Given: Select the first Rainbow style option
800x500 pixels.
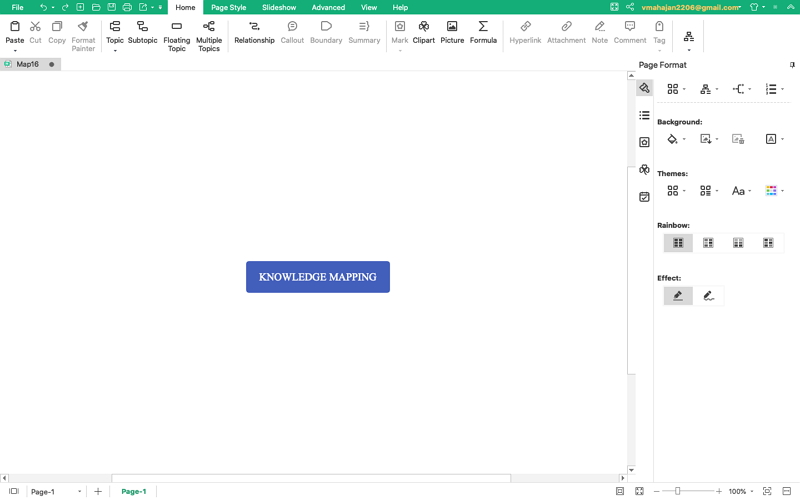Looking at the screenshot, I should (678, 243).
